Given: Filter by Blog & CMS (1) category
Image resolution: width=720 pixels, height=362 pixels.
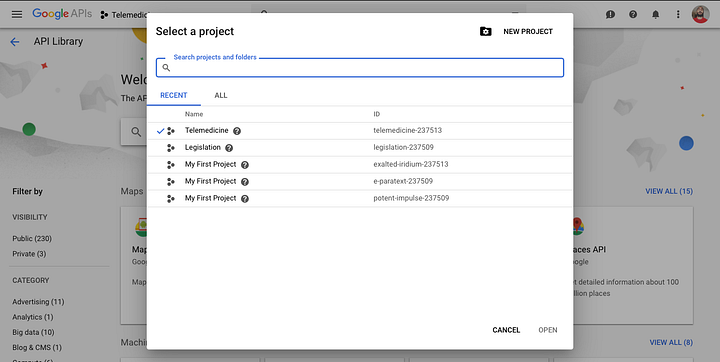Looking at the screenshot, I should point(37,347).
